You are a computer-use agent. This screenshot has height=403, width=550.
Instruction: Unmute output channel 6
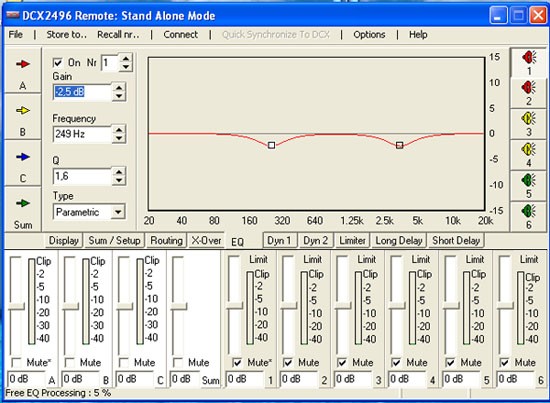click(504, 362)
